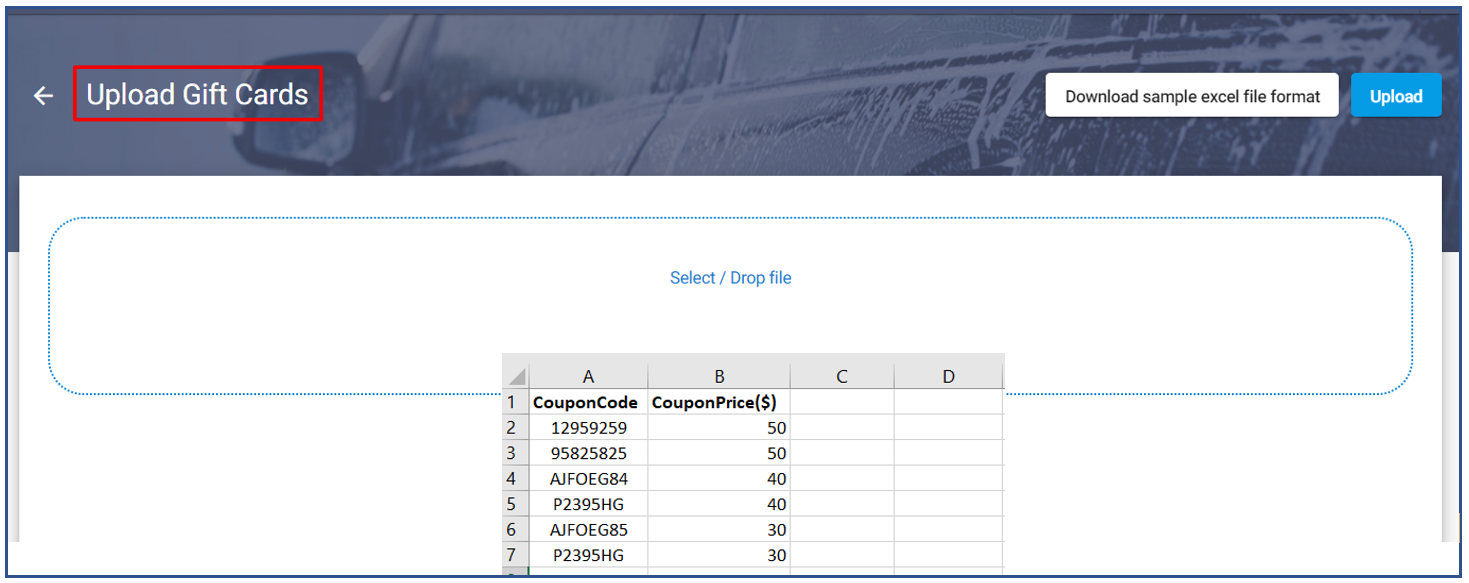Screen dimensions: 1469x583
Task: Select column D header in the spreadsheet
Action: 948,376
